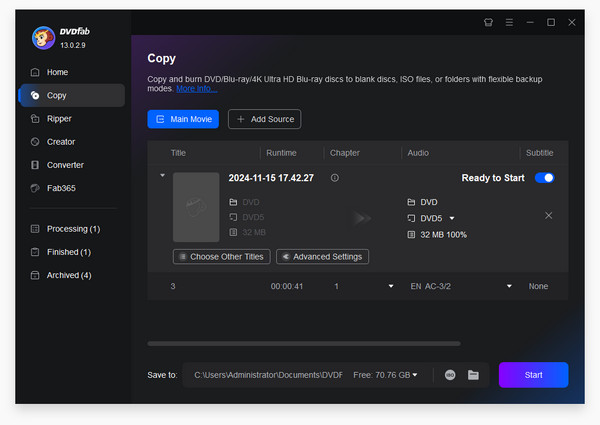This screenshot has width=600, height=425.
Task: Open Fab365 in sidebar
Action: [72, 188]
